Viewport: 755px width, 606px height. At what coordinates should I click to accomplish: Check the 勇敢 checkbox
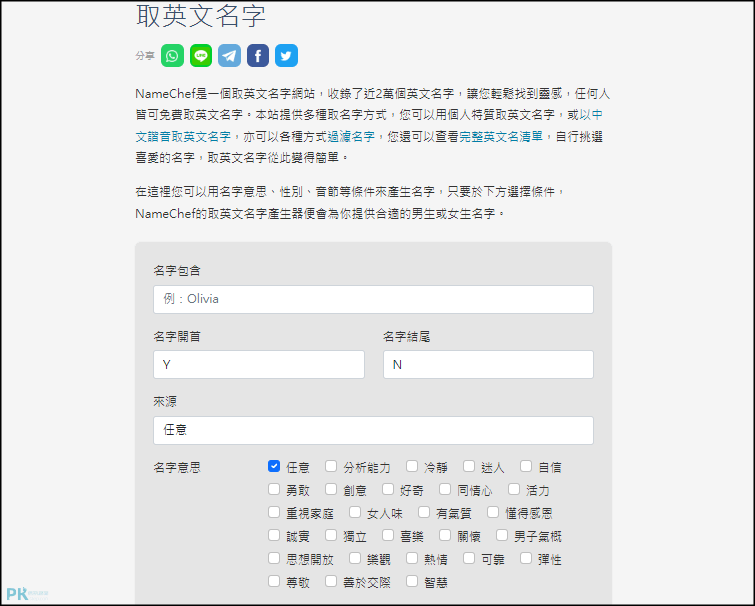[274, 489]
